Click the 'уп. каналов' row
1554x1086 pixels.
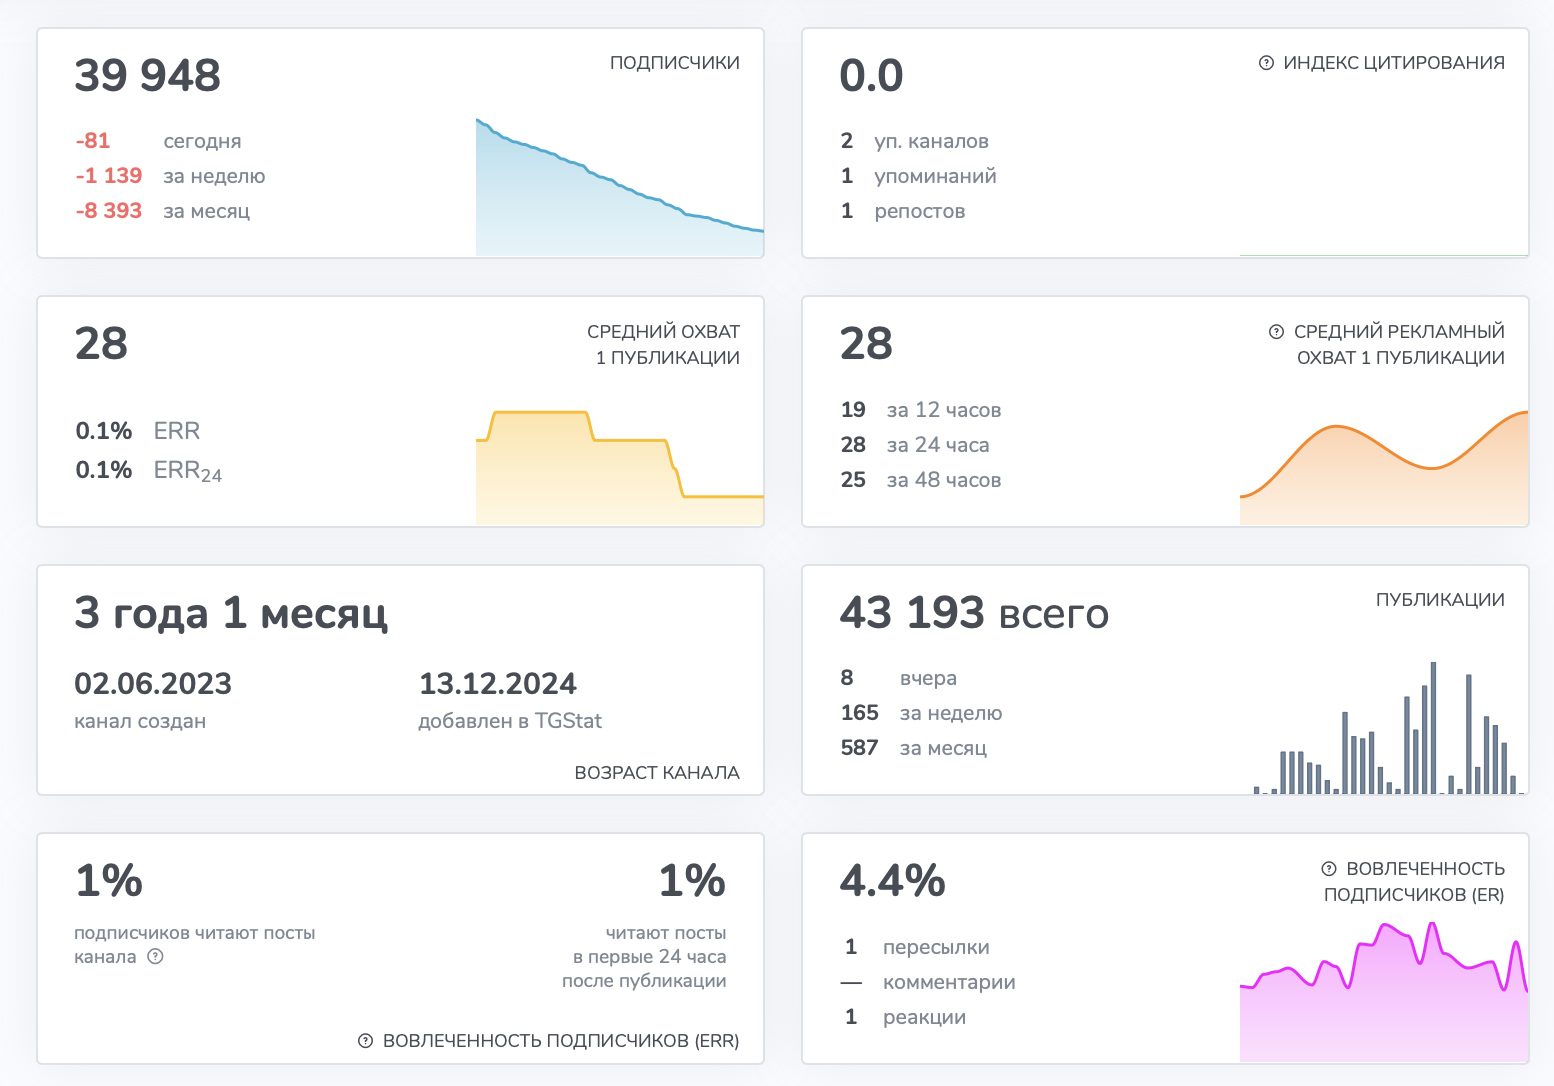[915, 141]
